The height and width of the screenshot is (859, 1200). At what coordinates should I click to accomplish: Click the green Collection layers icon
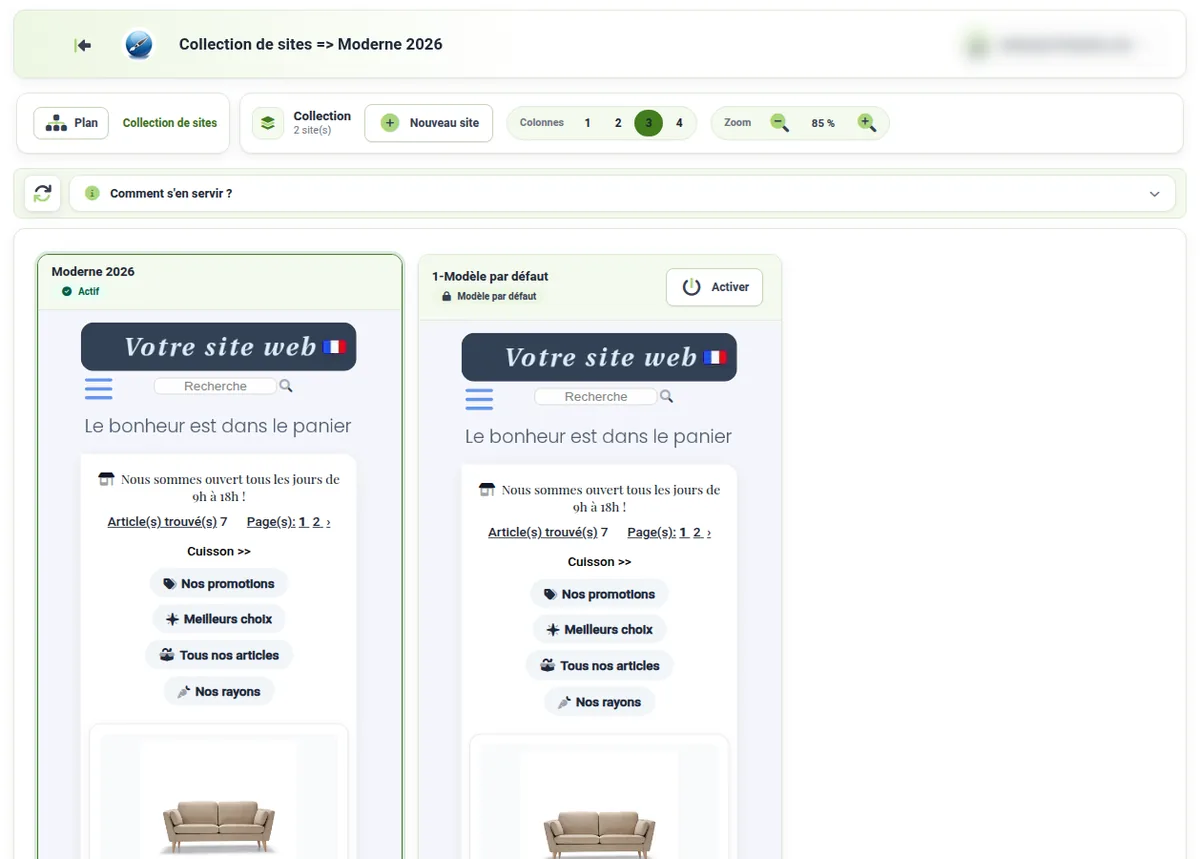pos(268,123)
